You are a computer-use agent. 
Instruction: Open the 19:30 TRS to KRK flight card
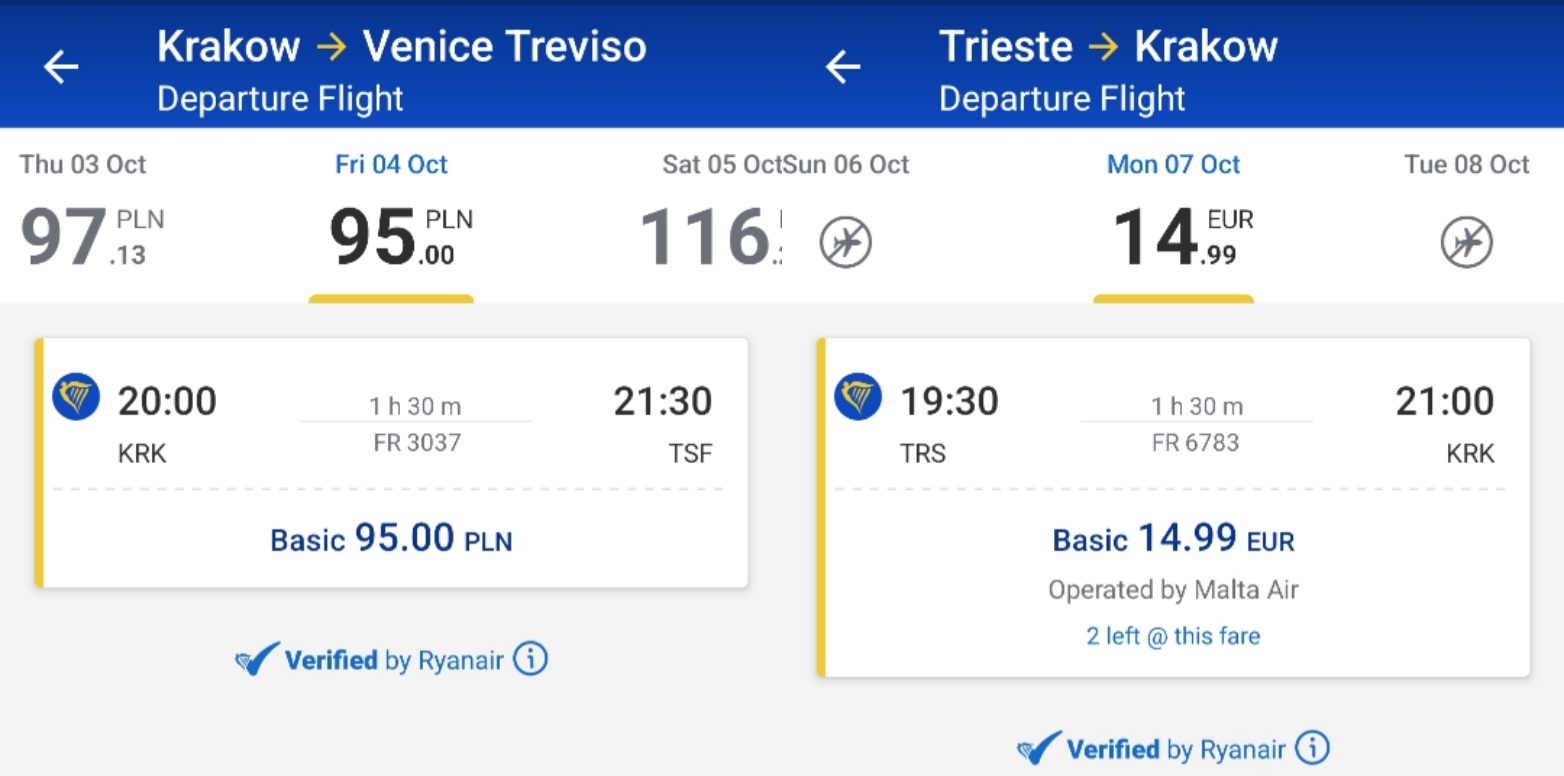(x=1173, y=507)
